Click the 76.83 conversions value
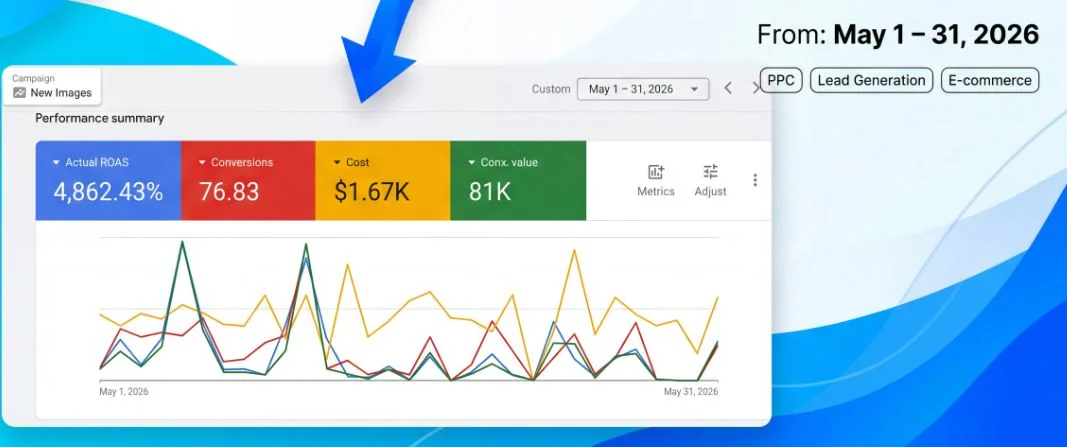This screenshot has width=1067, height=447. (229, 193)
